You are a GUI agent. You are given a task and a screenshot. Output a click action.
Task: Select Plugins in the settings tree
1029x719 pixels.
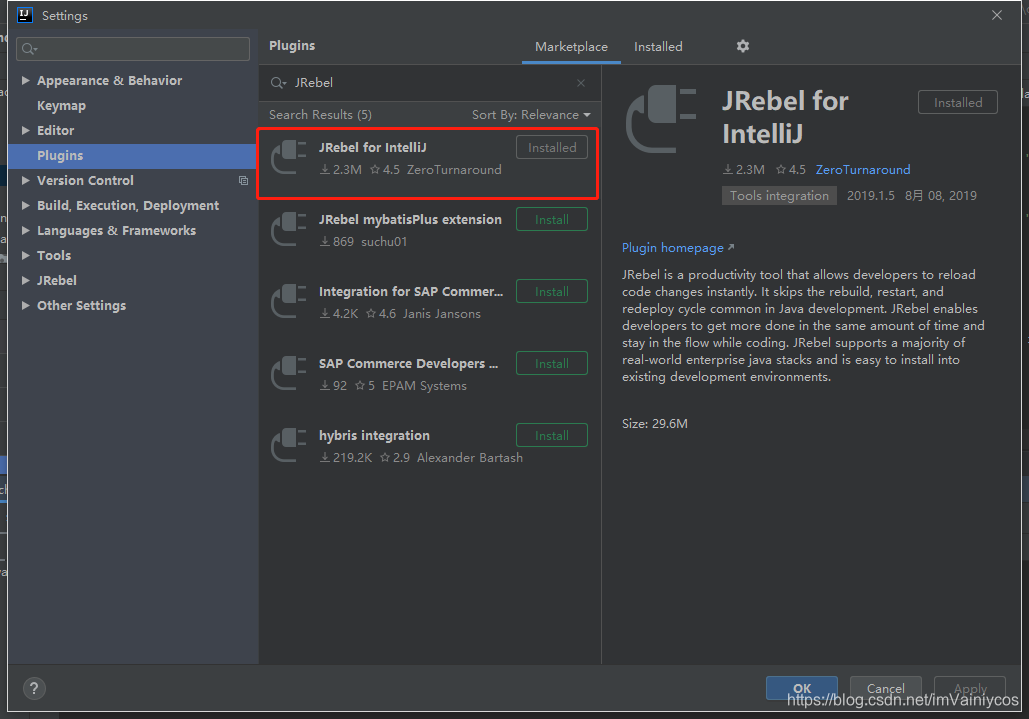[131, 155]
